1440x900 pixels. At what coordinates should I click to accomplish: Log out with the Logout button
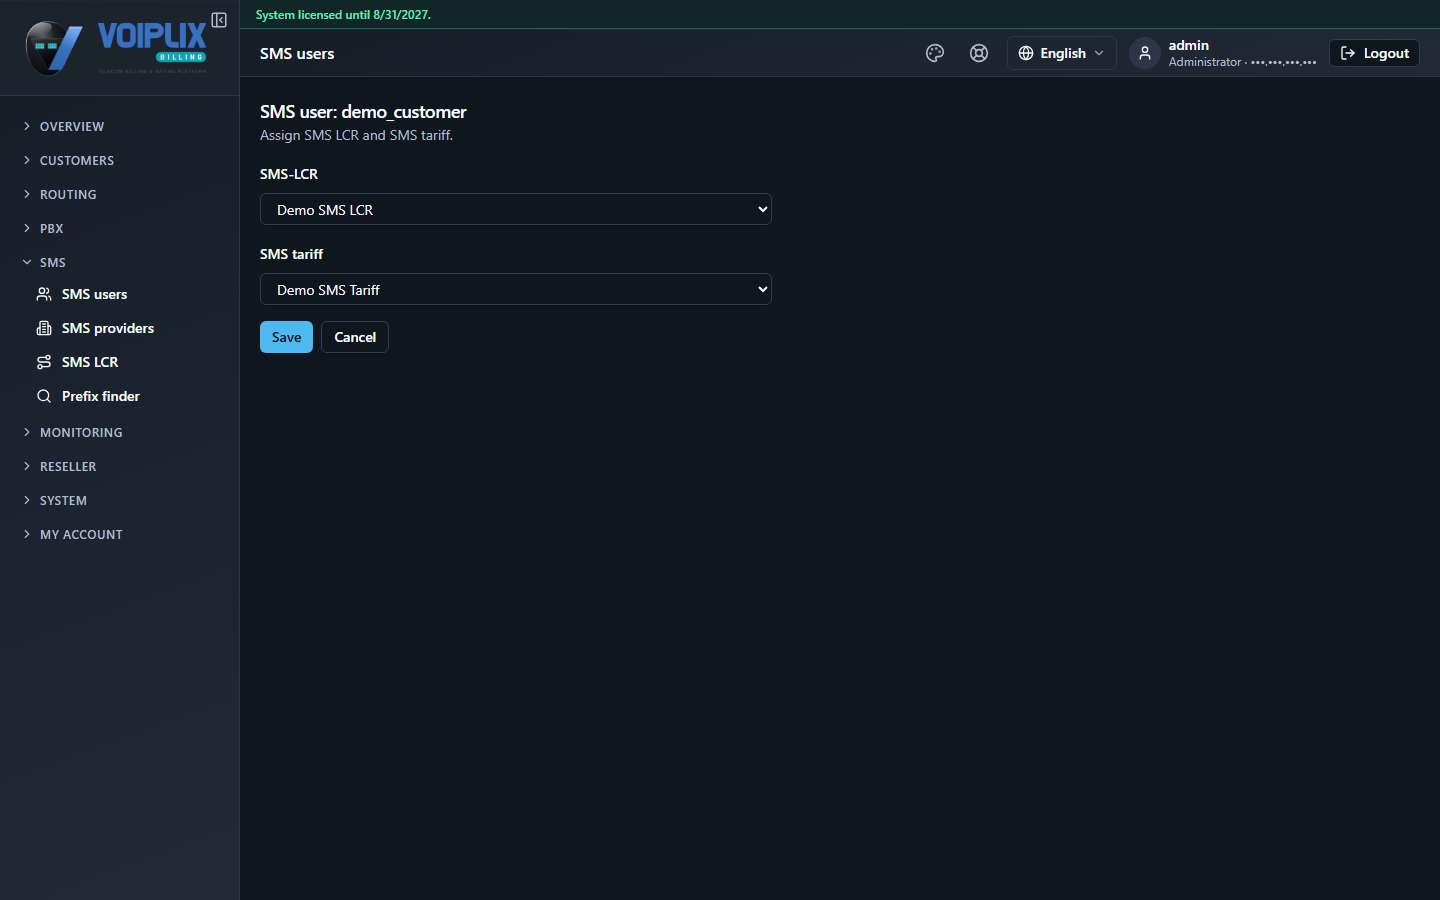[x=1374, y=53]
